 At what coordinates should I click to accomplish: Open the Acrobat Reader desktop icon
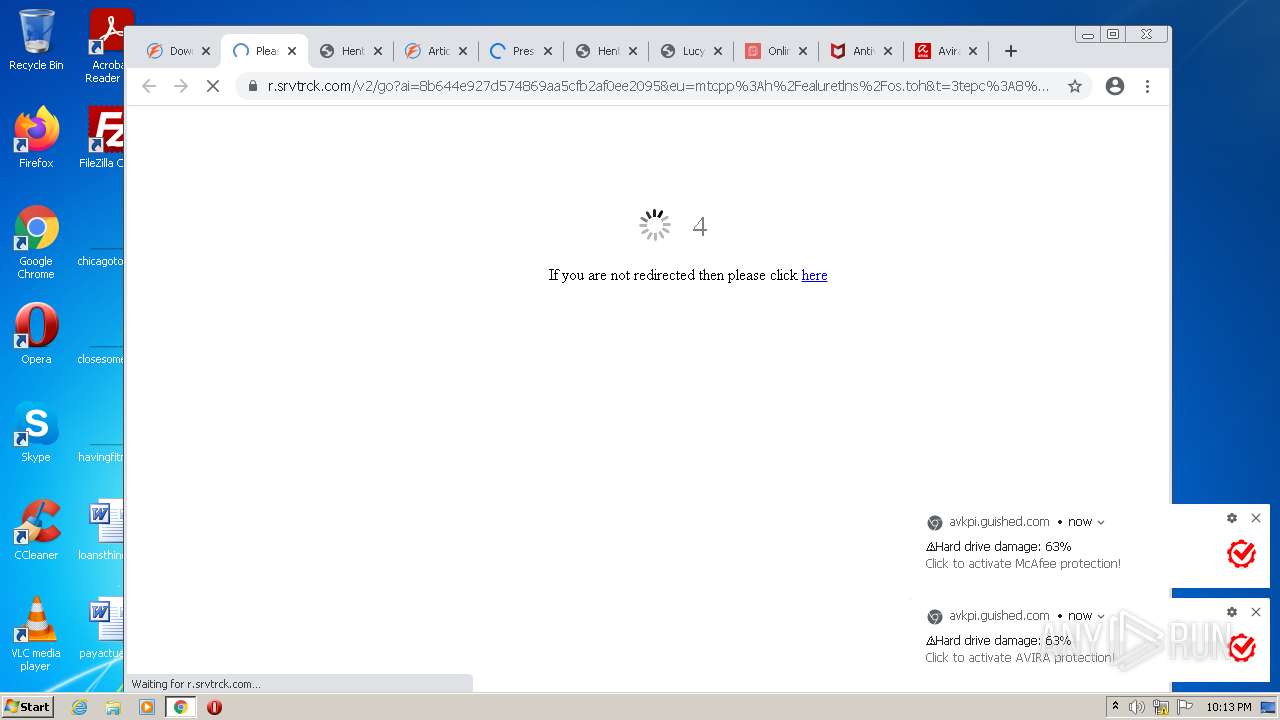(x=105, y=46)
